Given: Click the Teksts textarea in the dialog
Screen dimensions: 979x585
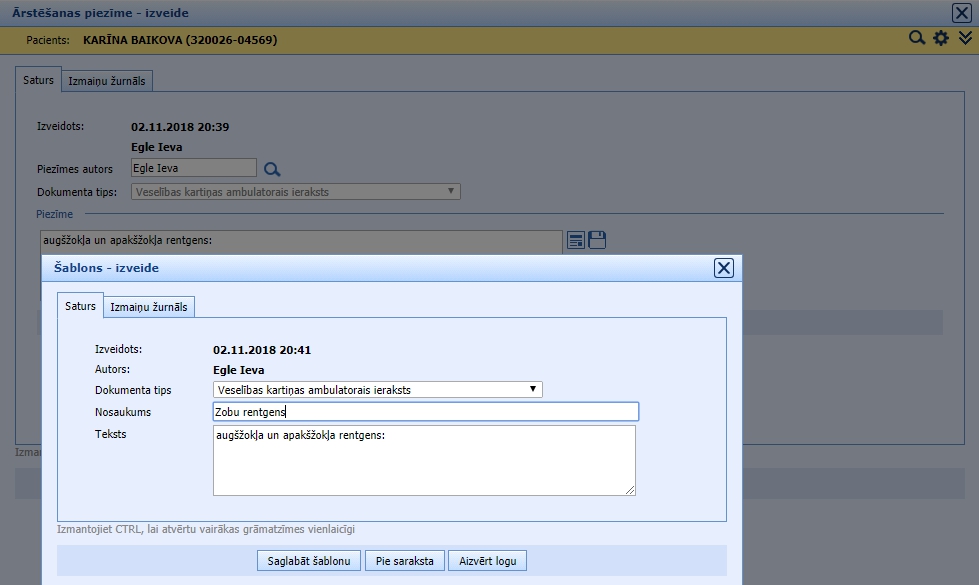Looking at the screenshot, I should (x=425, y=461).
